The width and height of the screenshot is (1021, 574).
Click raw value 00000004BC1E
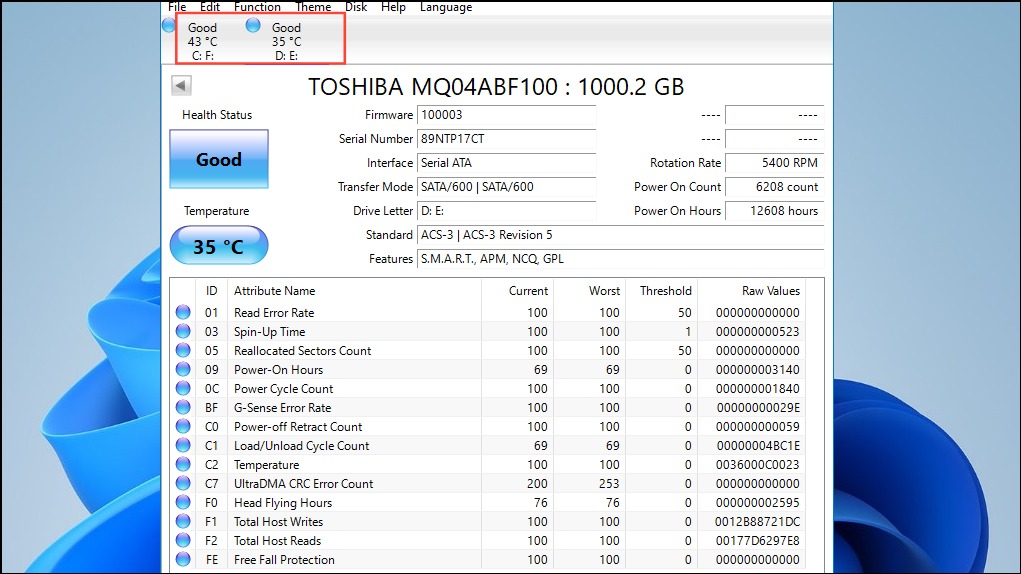tap(758, 446)
